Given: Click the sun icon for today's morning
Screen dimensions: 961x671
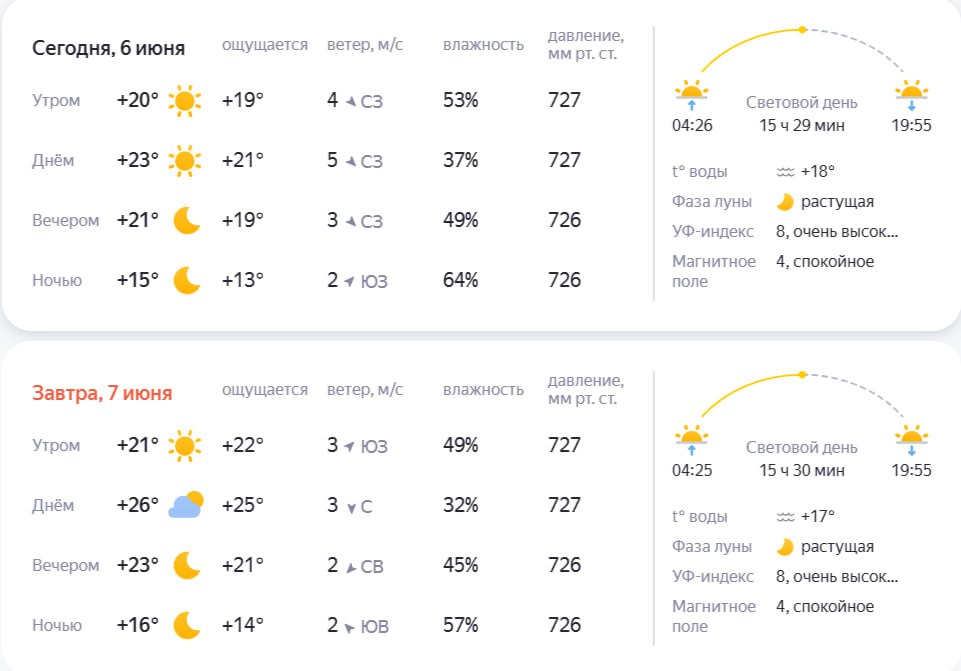Looking at the screenshot, I should pos(184,100).
